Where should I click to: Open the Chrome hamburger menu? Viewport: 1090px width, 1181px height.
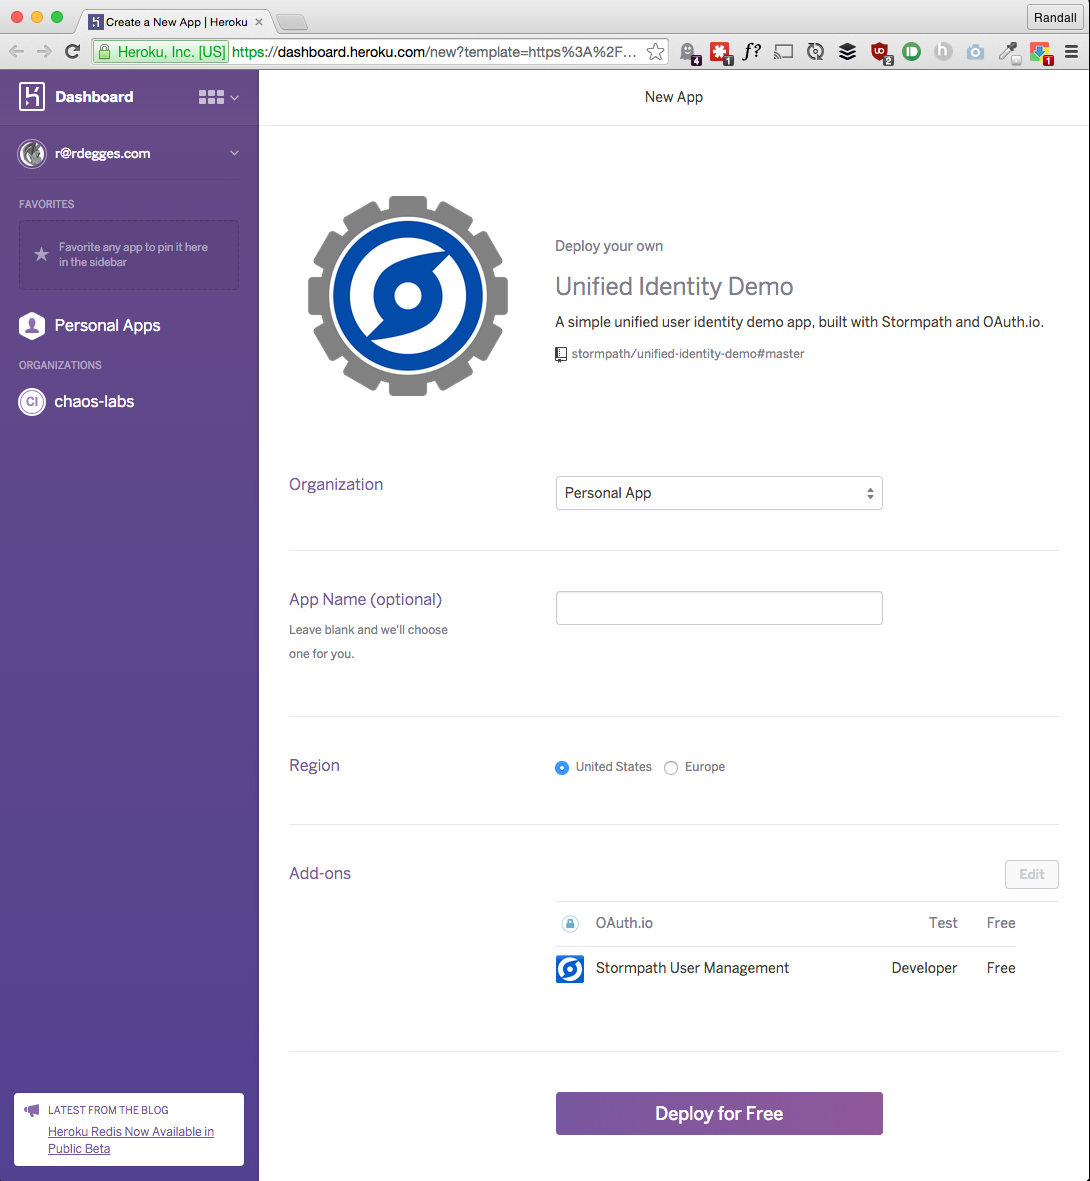1071,51
